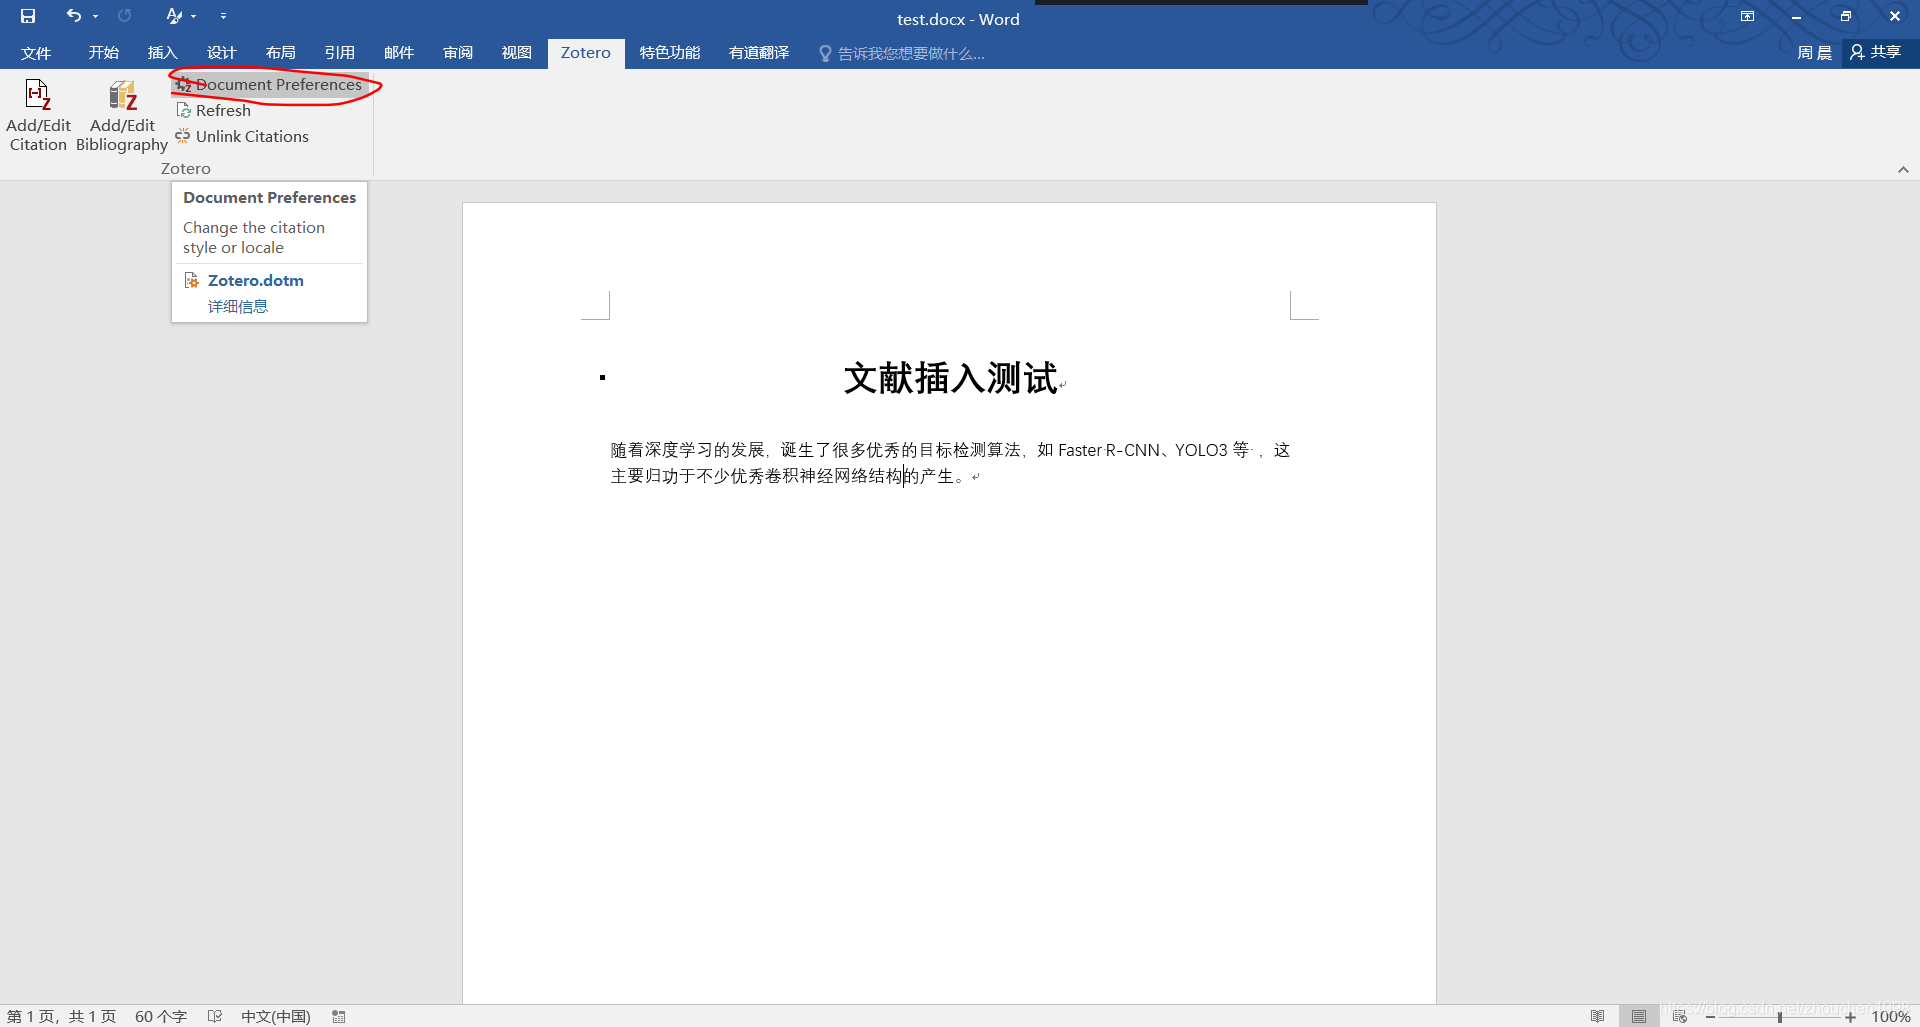The width and height of the screenshot is (1920, 1027).
Task: Open the 文件 menu tab
Action: pyautogui.click(x=36, y=53)
